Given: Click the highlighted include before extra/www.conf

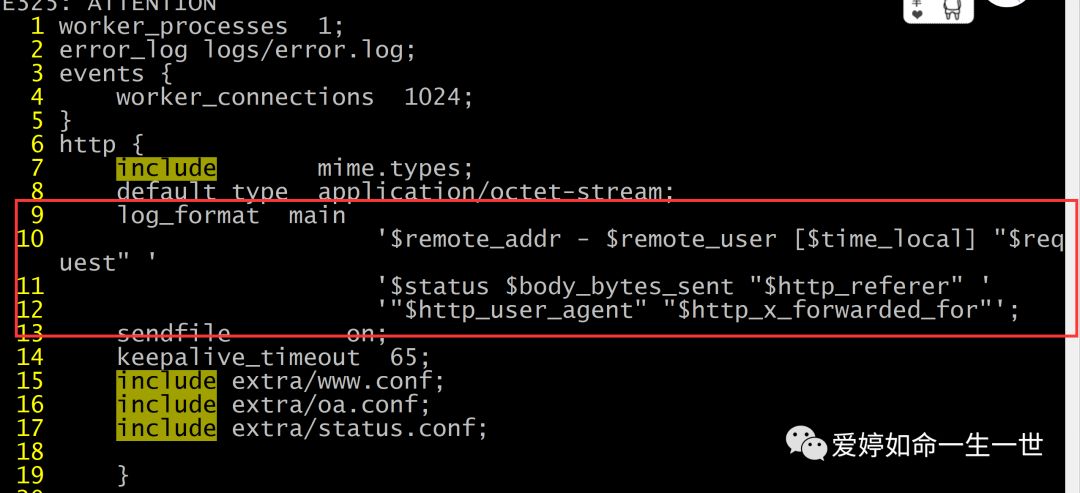Looking at the screenshot, I should point(166,382).
